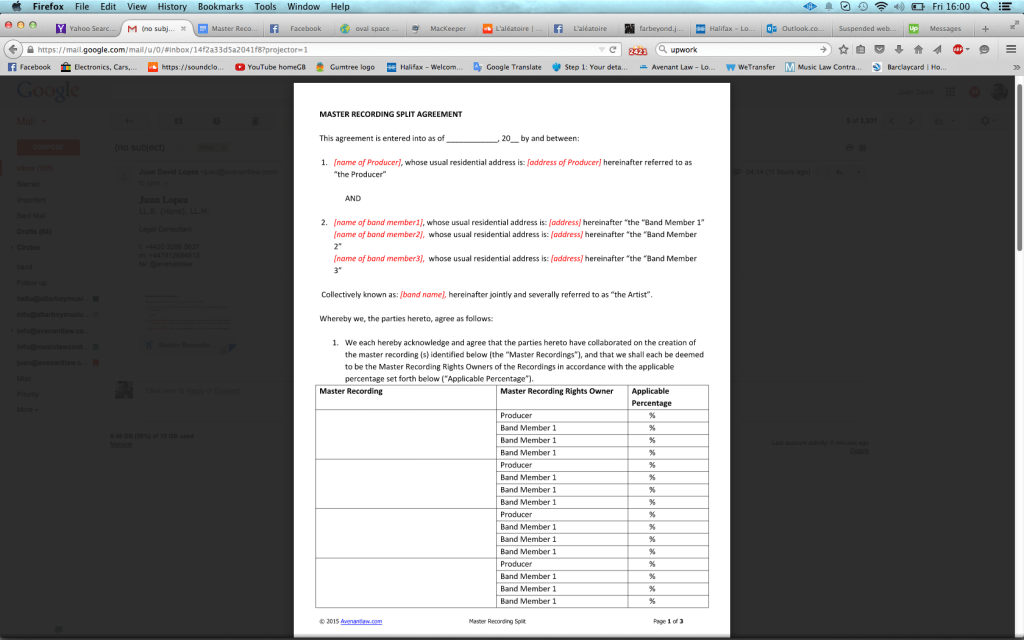Open the Adblock Plus dropdown arrow

(967, 50)
